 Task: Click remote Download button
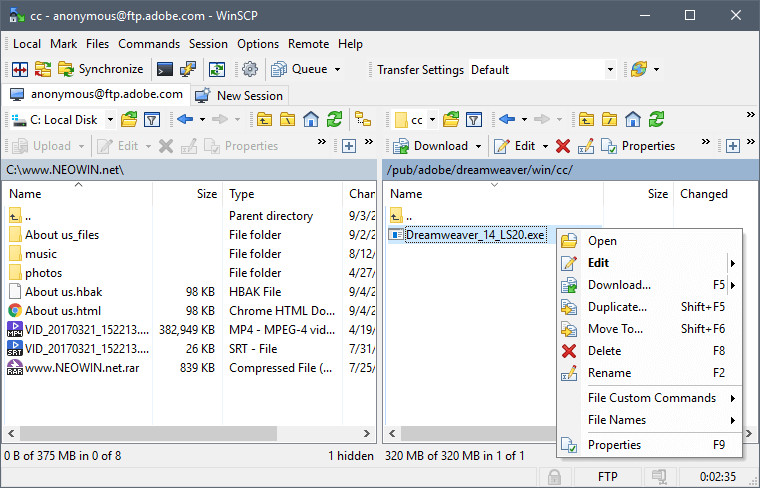(430, 146)
